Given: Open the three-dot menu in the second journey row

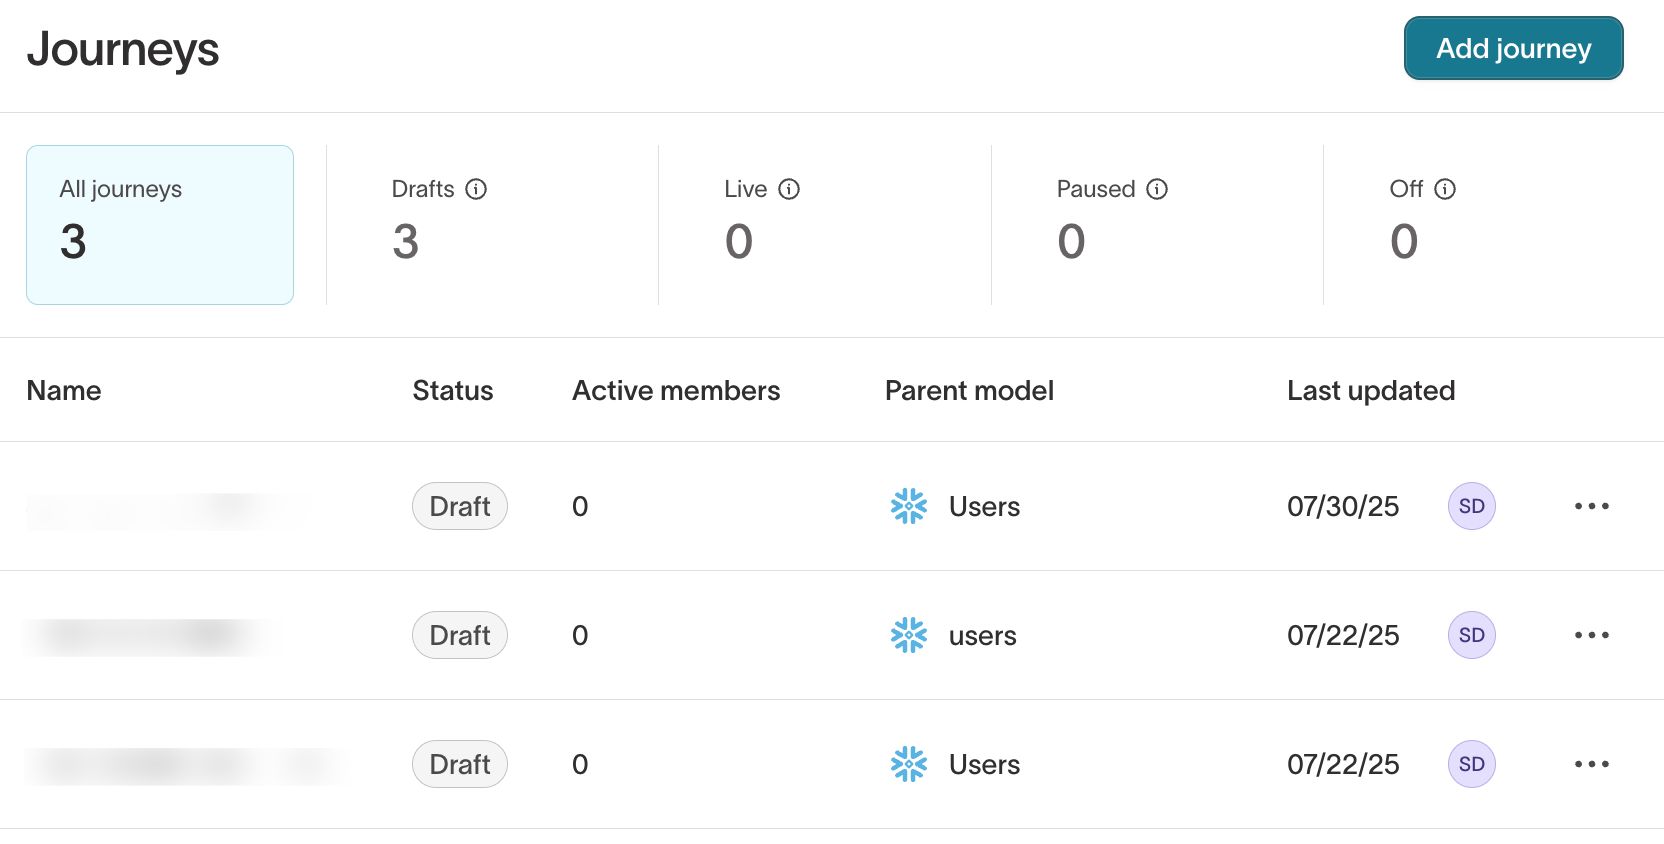Looking at the screenshot, I should pos(1591,635).
